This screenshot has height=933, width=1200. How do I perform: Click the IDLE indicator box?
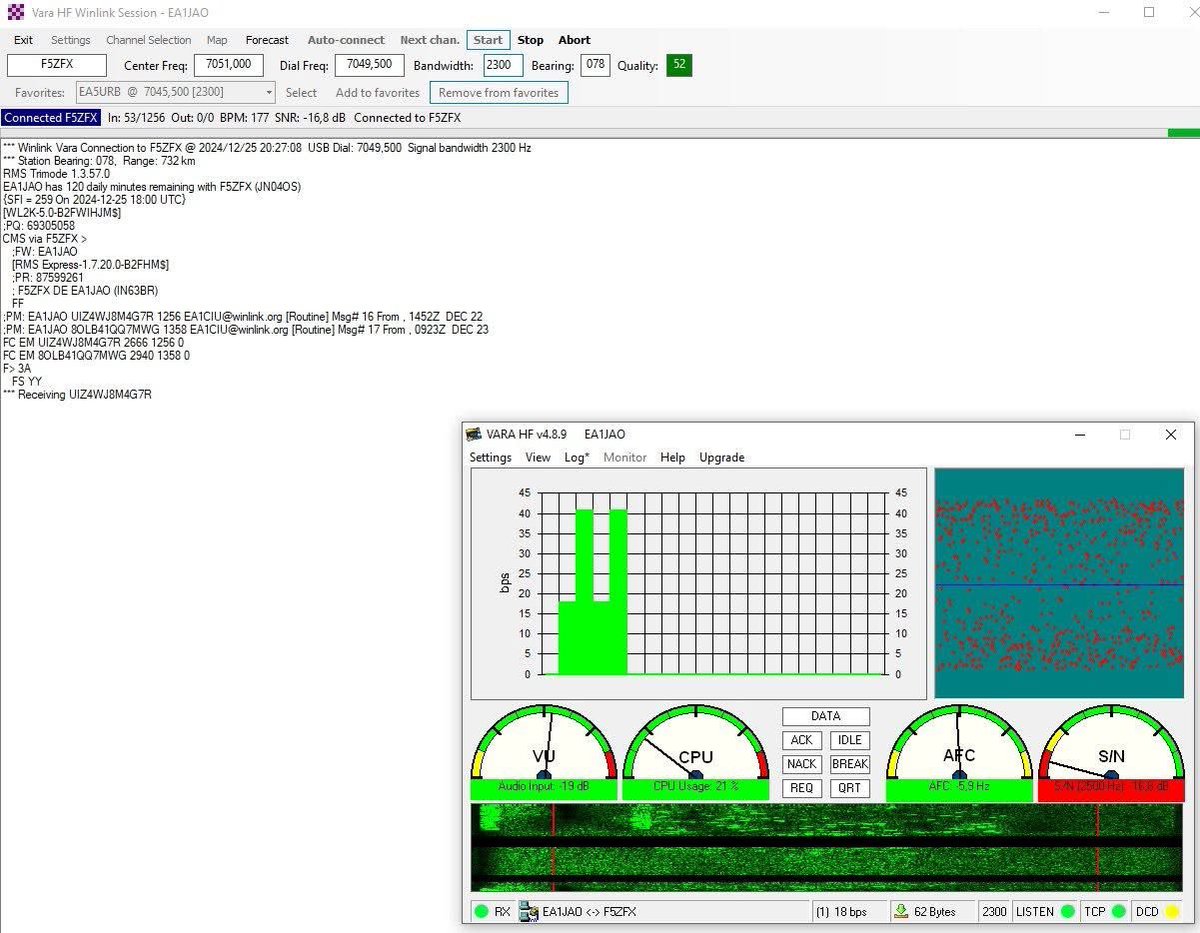click(850, 740)
